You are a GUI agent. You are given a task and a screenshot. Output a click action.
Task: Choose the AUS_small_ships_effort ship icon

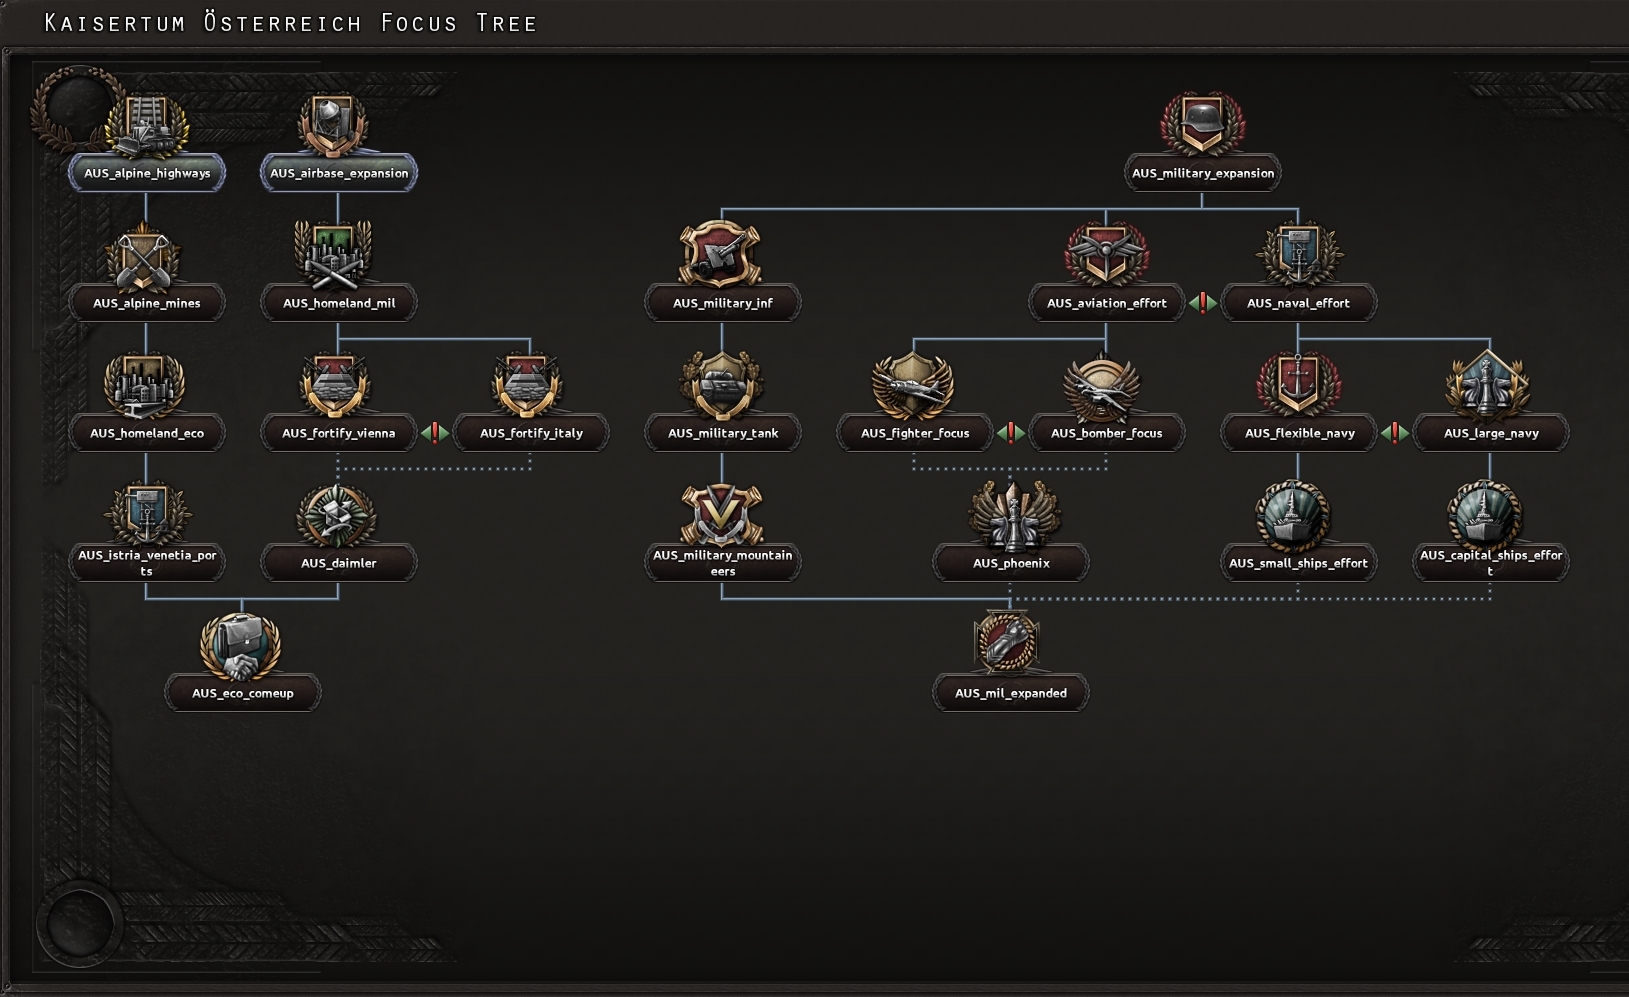tap(1294, 516)
